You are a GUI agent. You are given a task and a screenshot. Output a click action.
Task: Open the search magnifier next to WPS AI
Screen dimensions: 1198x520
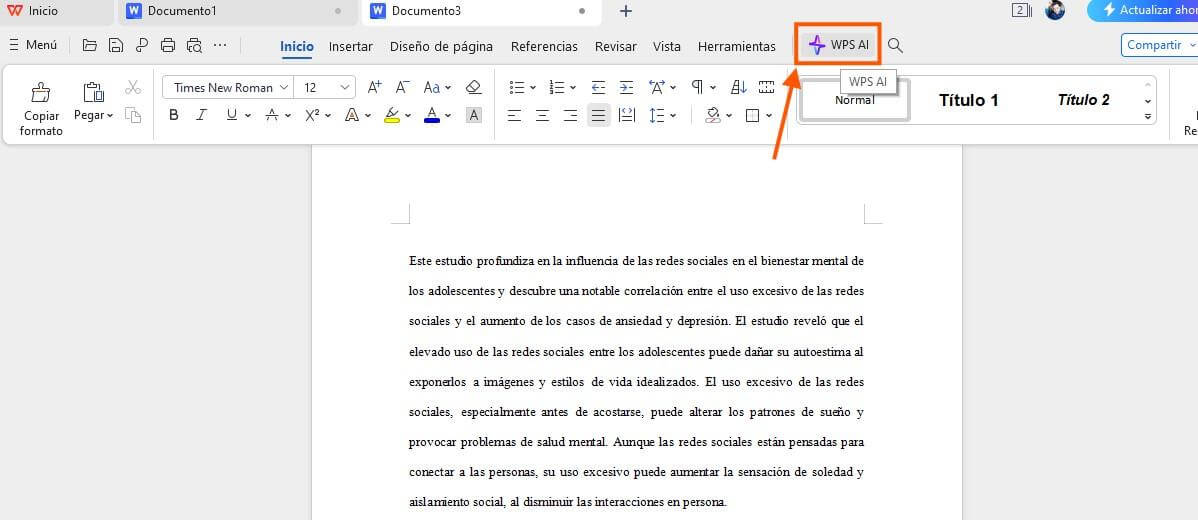click(895, 46)
